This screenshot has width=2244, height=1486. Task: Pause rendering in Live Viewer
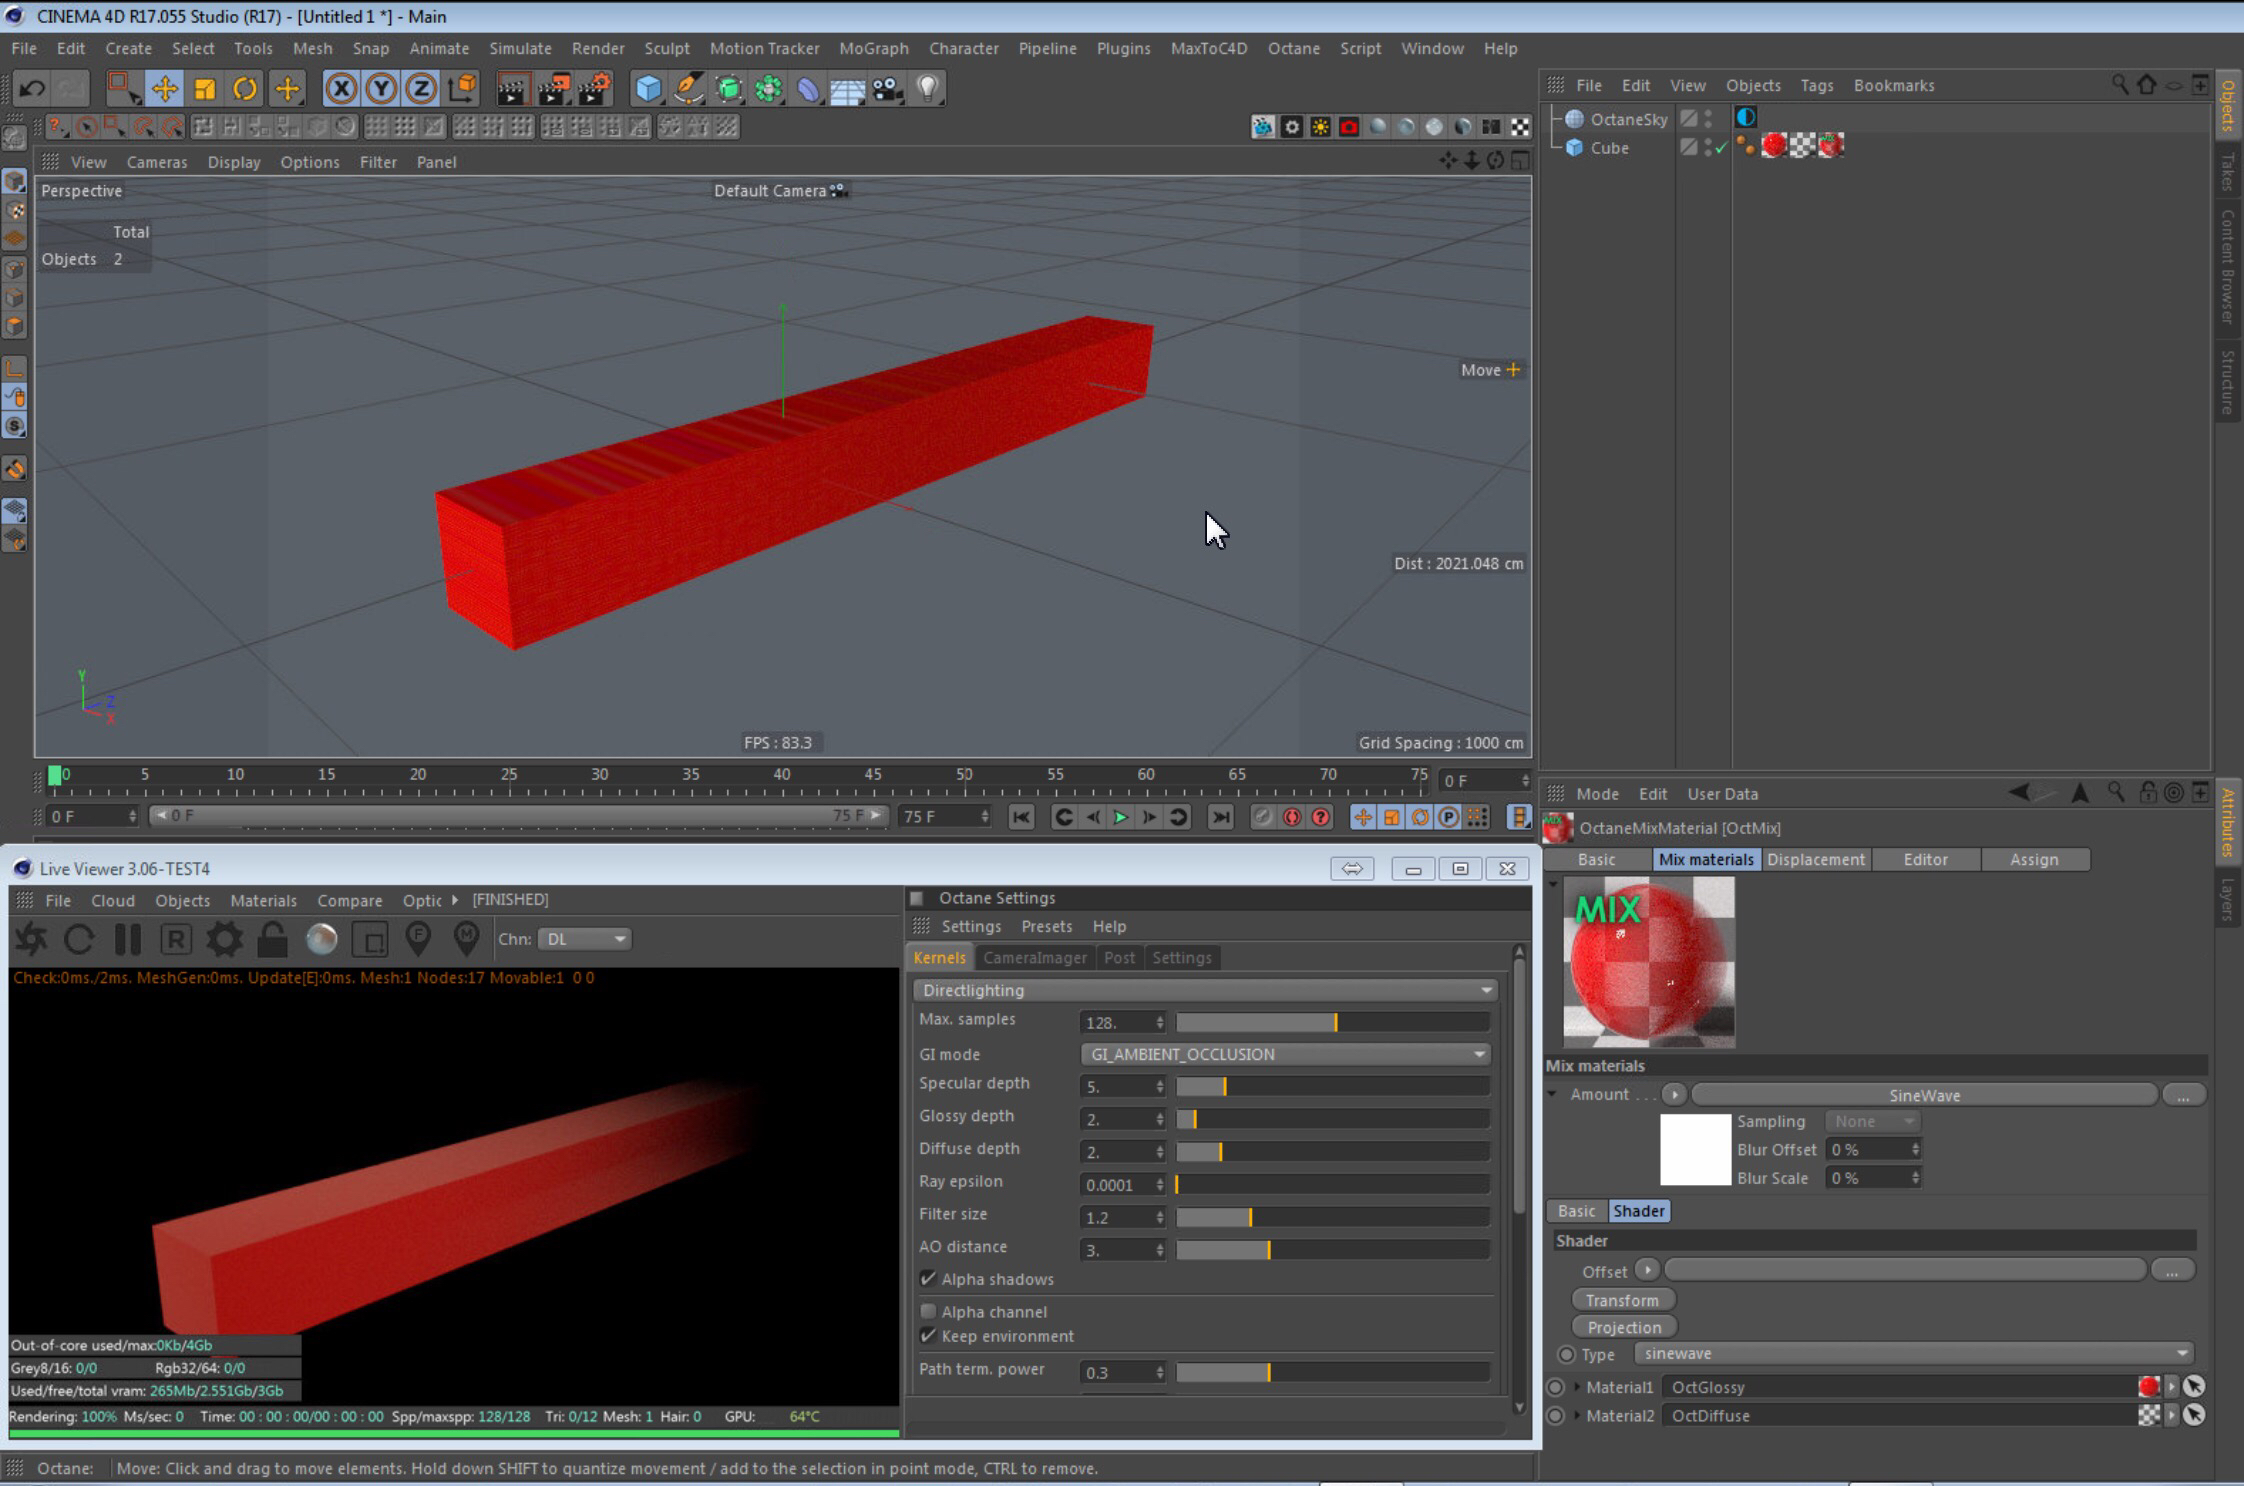pos(128,939)
